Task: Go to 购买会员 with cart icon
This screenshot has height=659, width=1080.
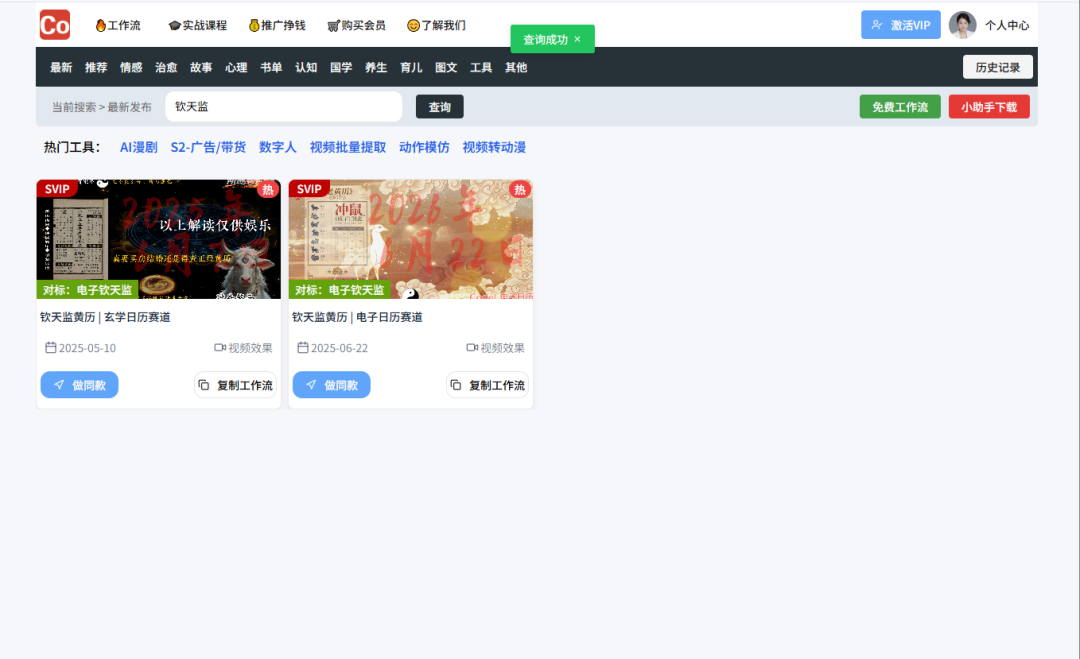Action: click(x=356, y=25)
